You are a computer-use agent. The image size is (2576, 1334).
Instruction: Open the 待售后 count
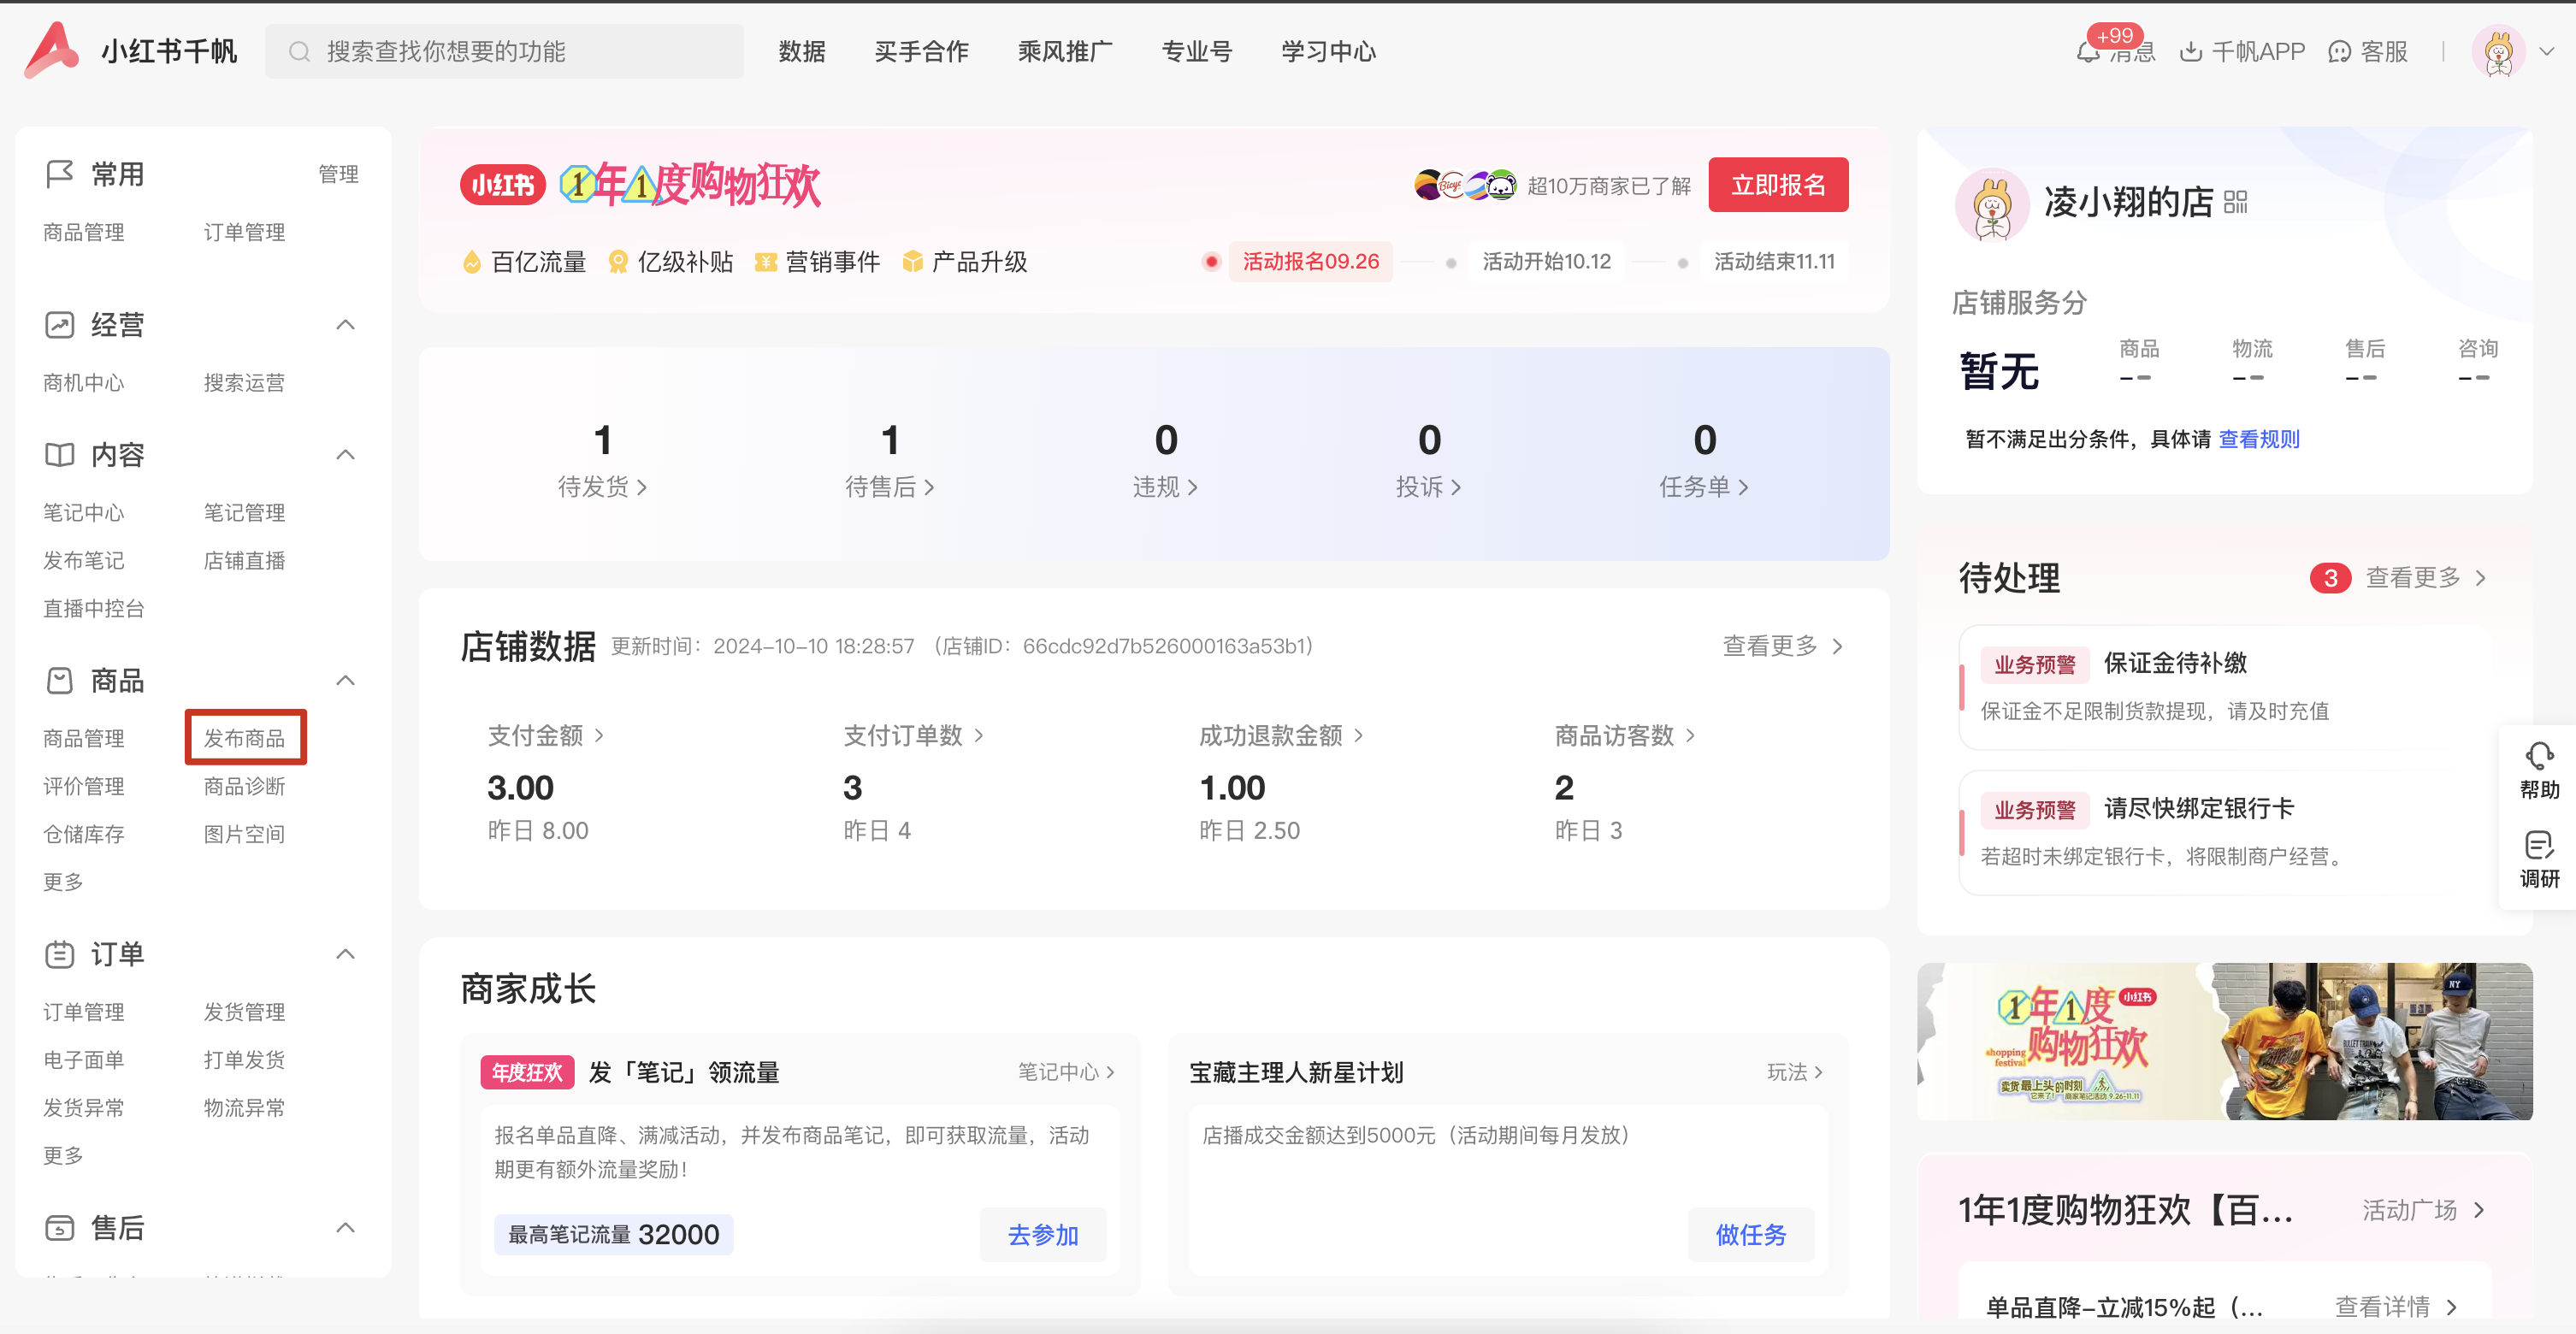890,461
